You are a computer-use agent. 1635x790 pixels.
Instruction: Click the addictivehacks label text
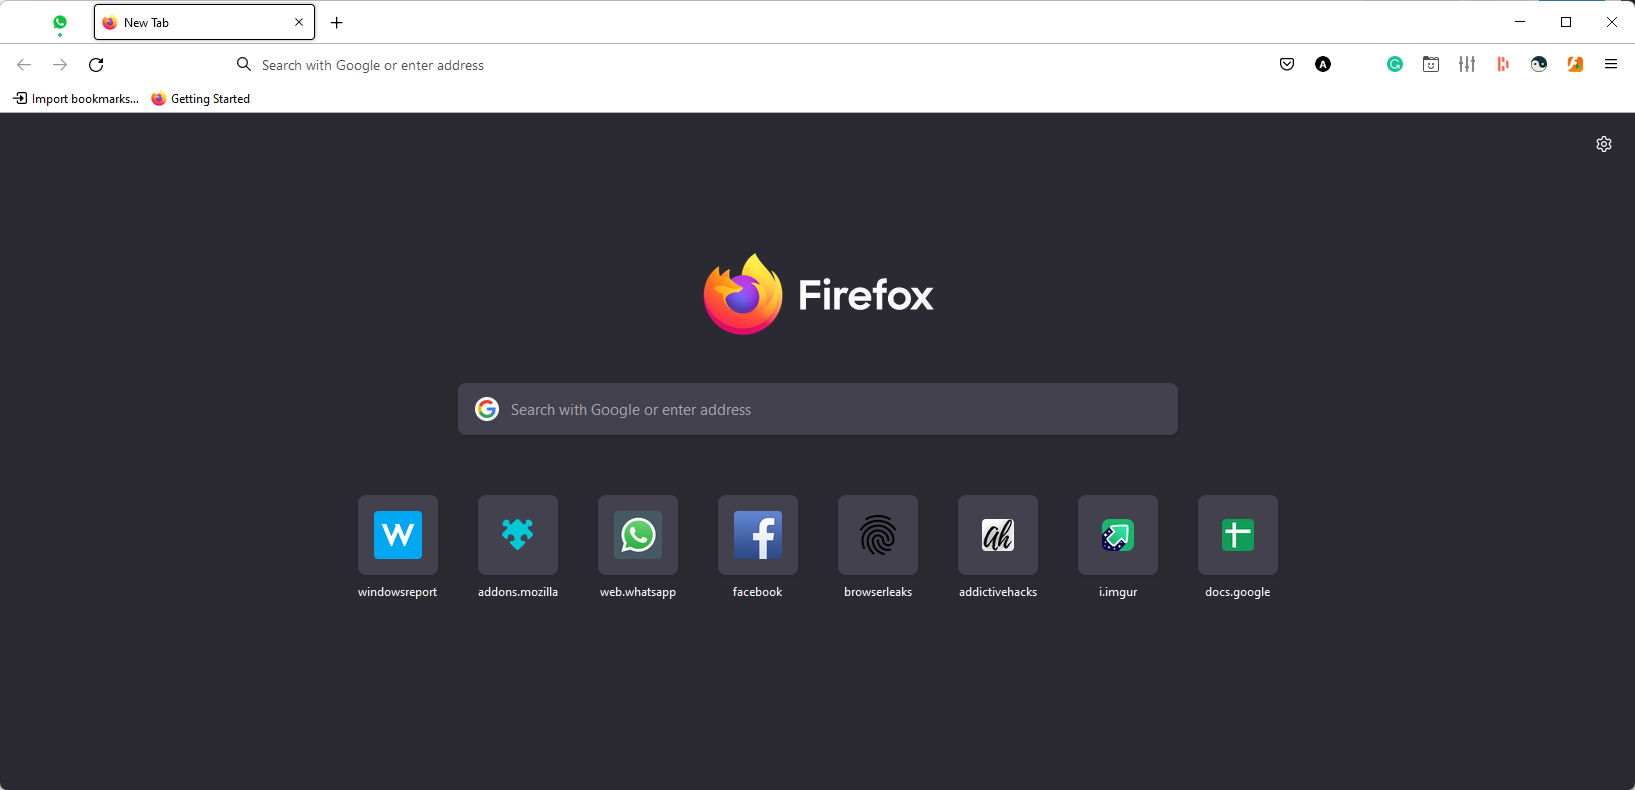pos(998,592)
